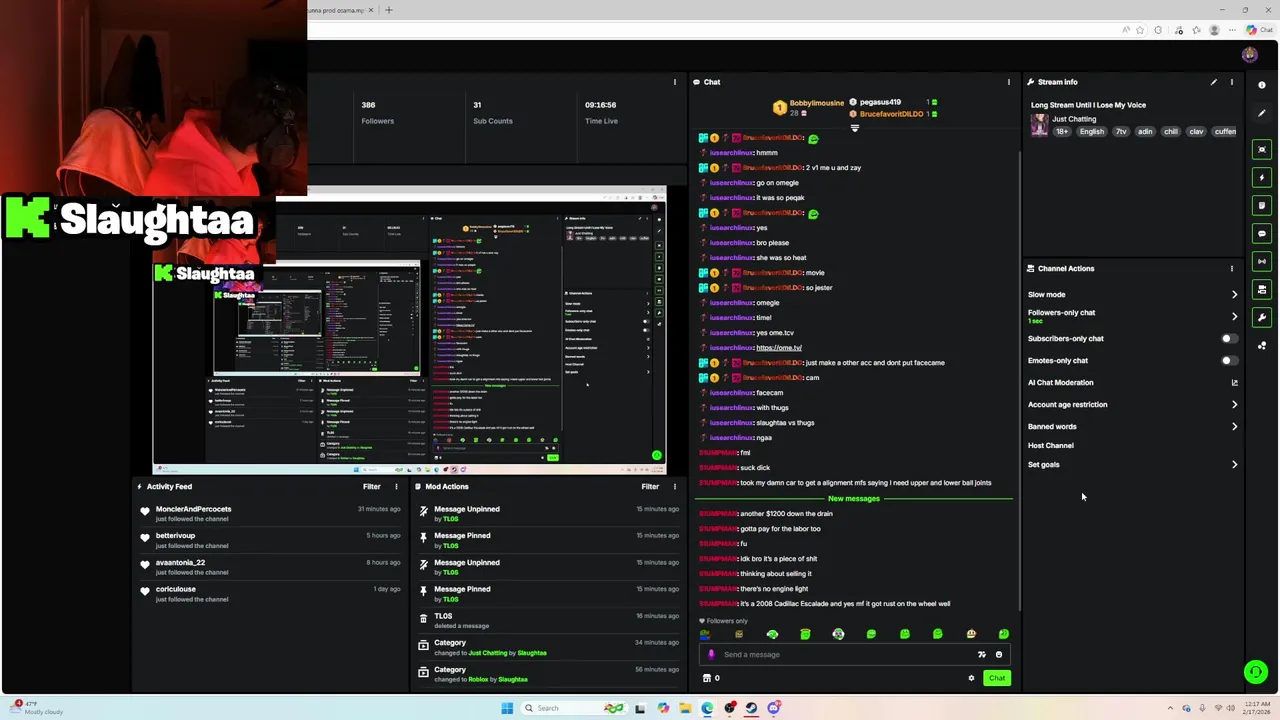Click the purple identity icon in message box
This screenshot has height=720, width=1280.
tap(712, 654)
